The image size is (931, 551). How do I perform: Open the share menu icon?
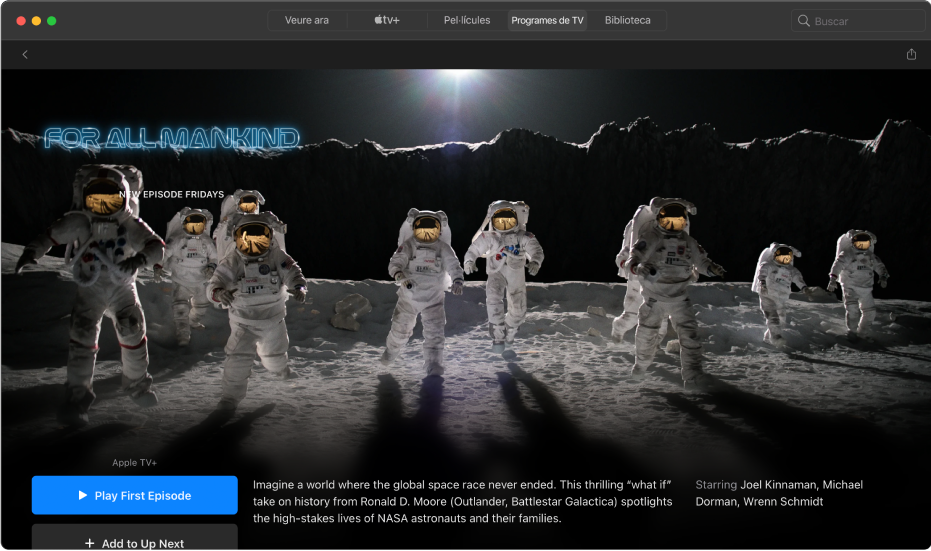click(911, 55)
